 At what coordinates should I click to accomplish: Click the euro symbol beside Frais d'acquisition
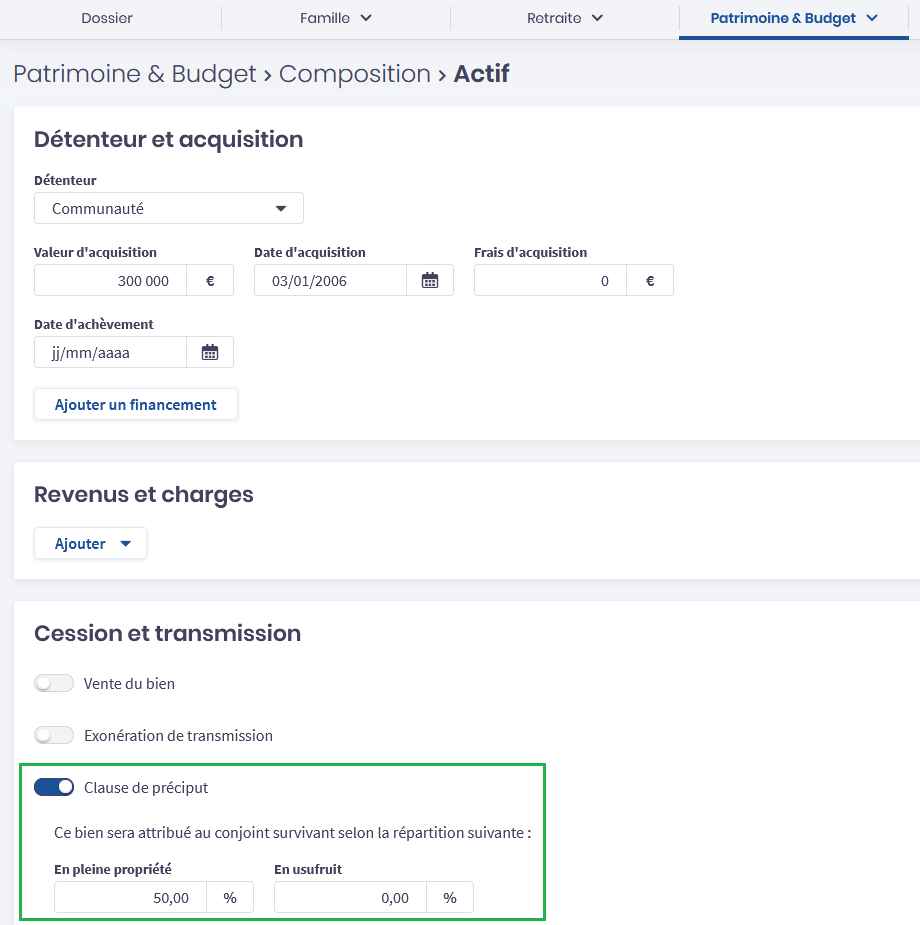(650, 281)
